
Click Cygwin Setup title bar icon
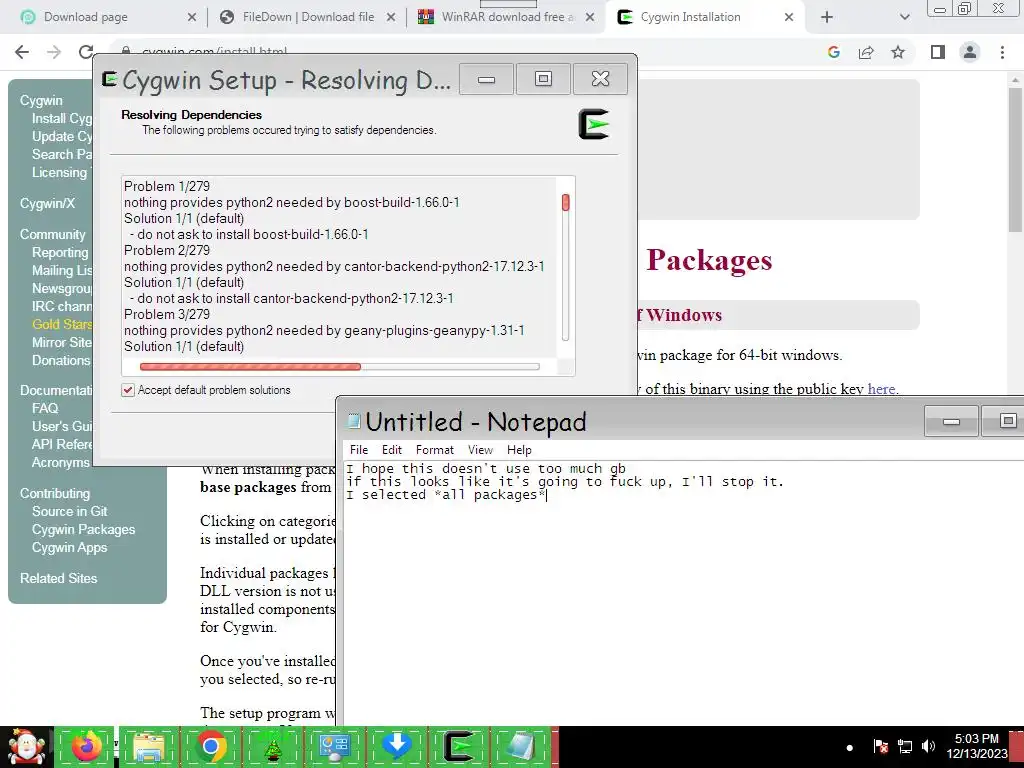tap(110, 80)
